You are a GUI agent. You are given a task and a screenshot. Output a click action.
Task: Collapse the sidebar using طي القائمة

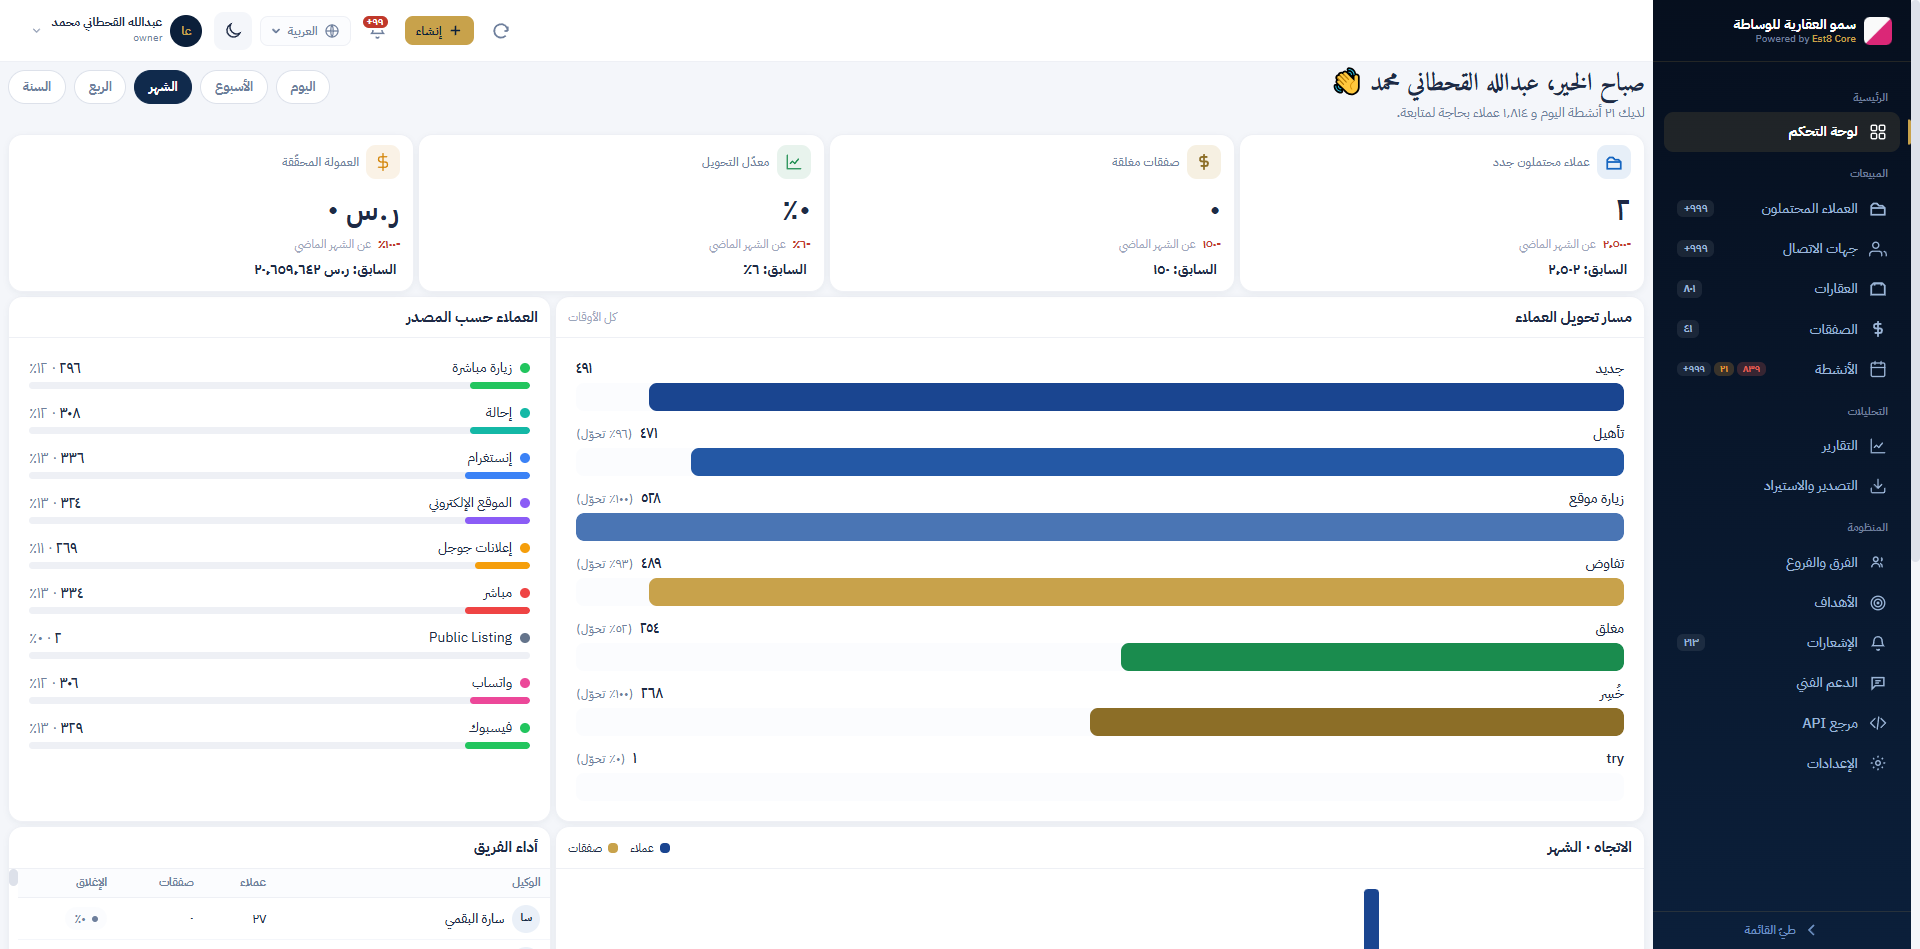coord(1780,930)
